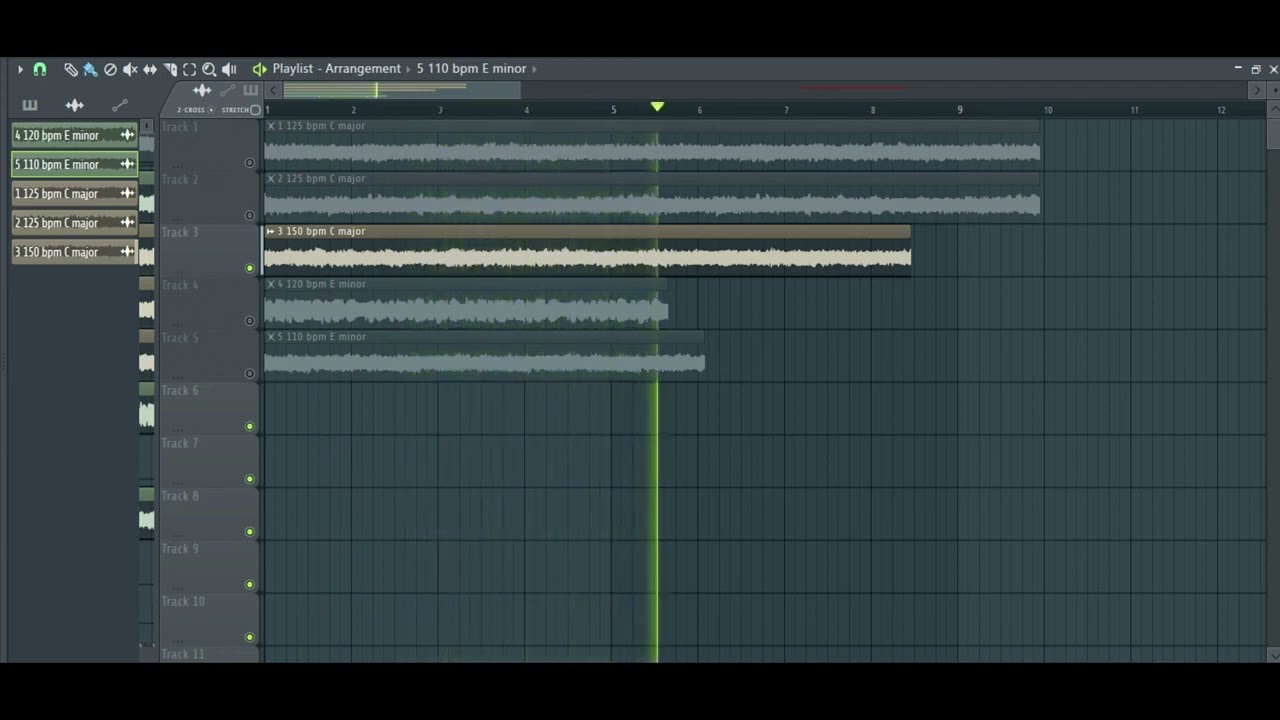This screenshot has width=1280, height=720.
Task: Select the Slip tool
Action: click(150, 69)
